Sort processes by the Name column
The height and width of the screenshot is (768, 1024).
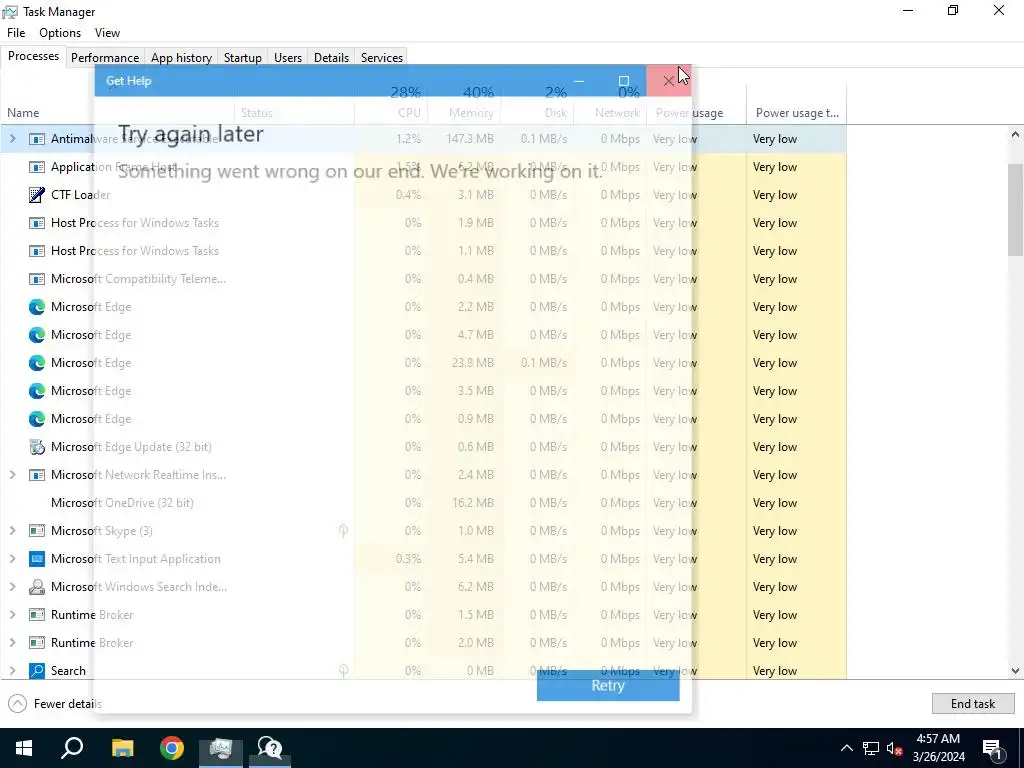tap(23, 113)
